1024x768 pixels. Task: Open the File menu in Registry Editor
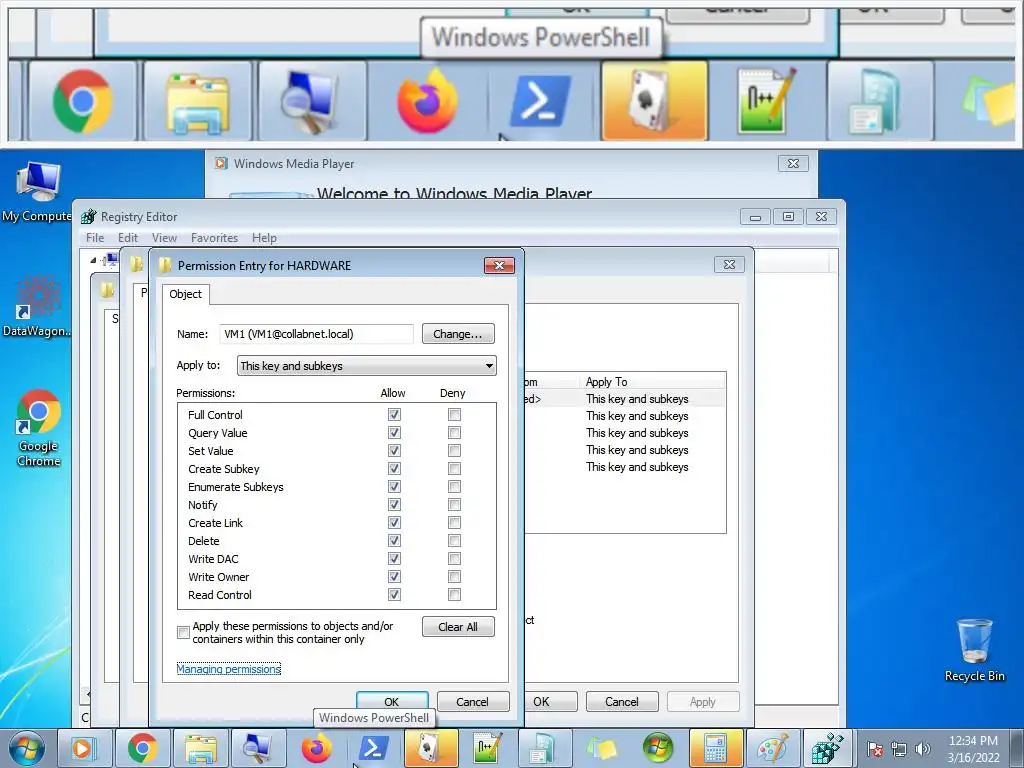coord(95,238)
